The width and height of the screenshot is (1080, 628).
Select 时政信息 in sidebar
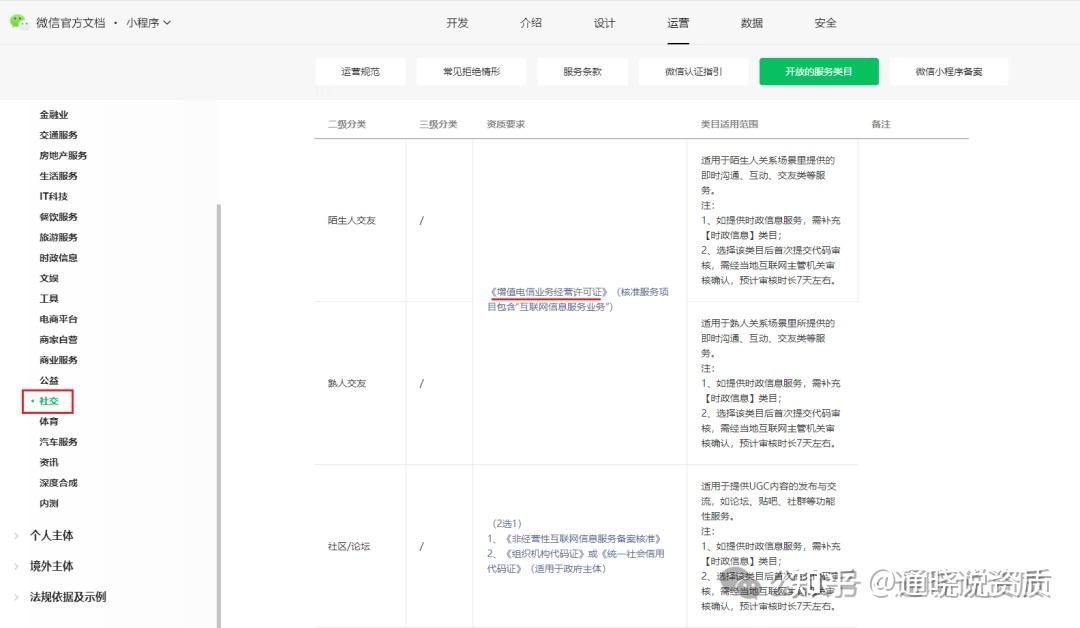[x=59, y=258]
